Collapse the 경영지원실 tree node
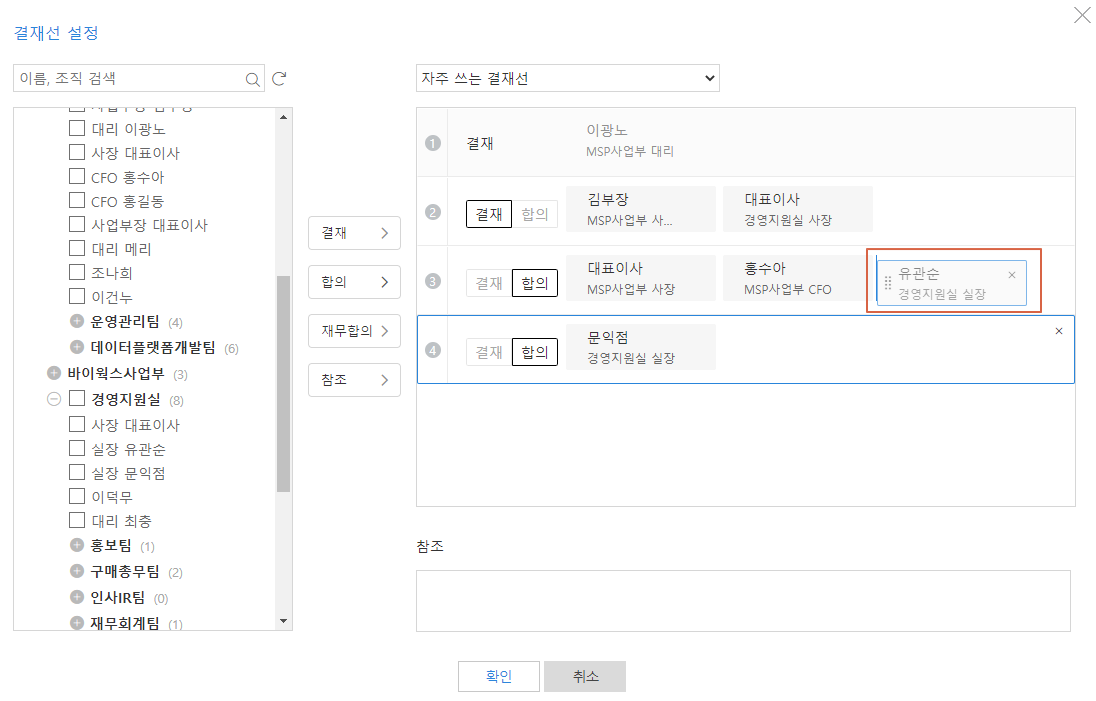 coord(54,399)
